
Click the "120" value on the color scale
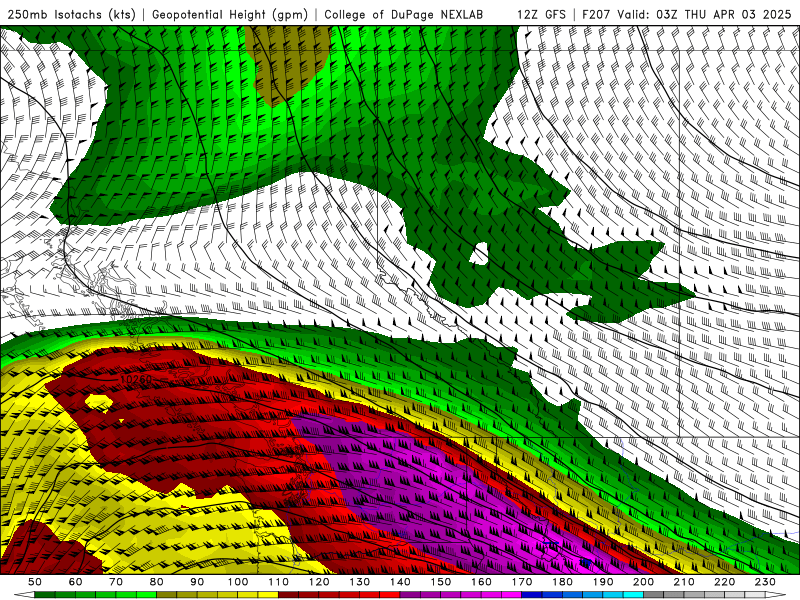(319, 582)
